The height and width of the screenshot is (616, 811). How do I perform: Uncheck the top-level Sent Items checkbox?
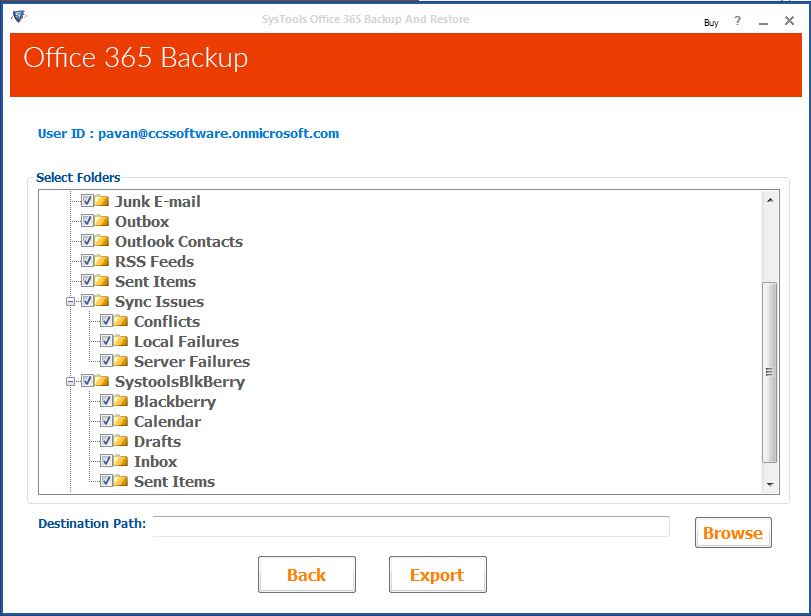tap(87, 280)
